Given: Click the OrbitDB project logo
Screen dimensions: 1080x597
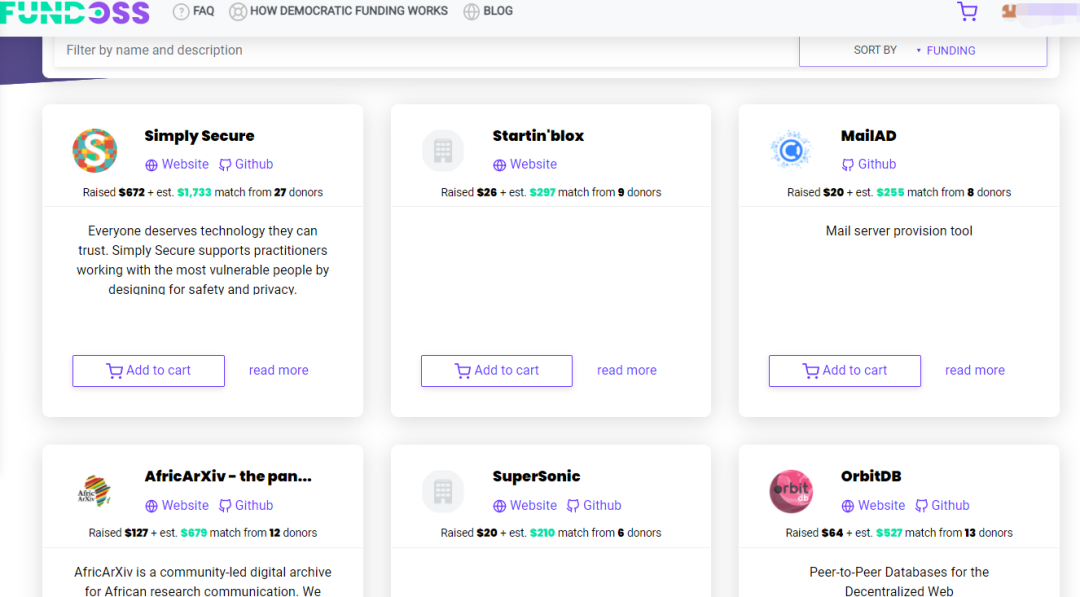Looking at the screenshot, I should 791,491.
